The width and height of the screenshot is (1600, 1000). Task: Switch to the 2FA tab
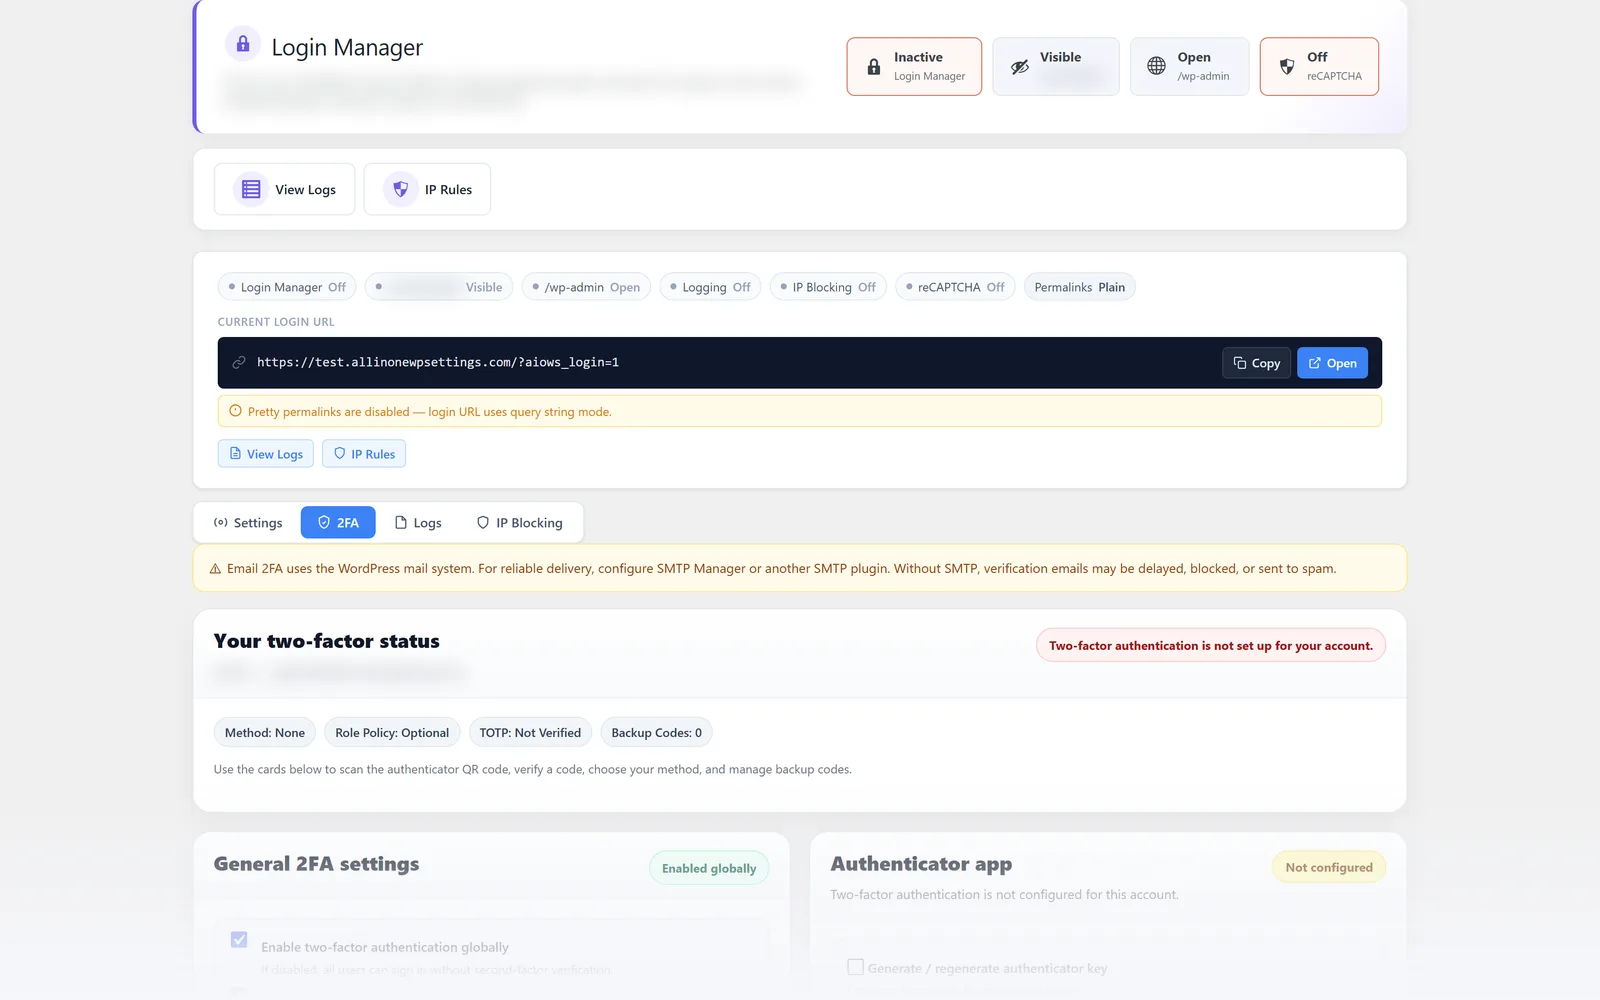point(338,523)
